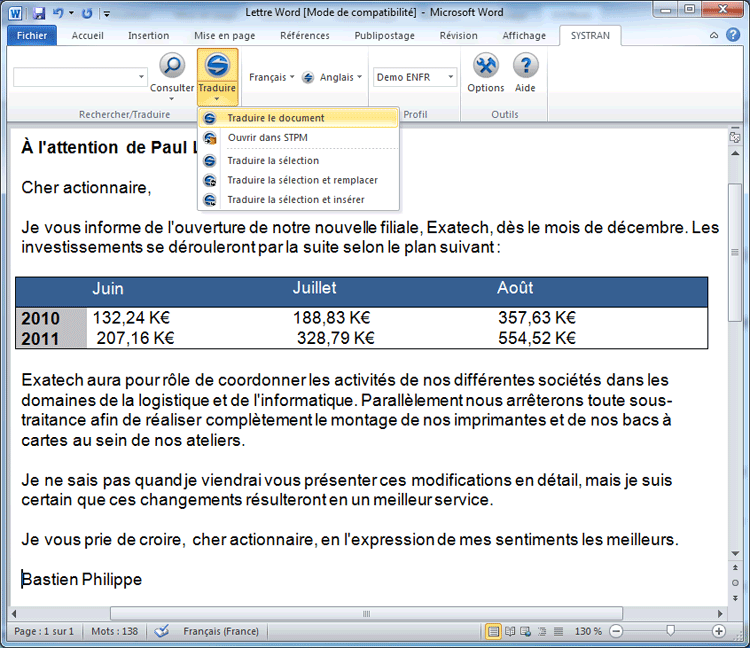Image resolution: width=750 pixels, height=648 pixels.
Task: Open the Affichage tab
Action: point(524,35)
